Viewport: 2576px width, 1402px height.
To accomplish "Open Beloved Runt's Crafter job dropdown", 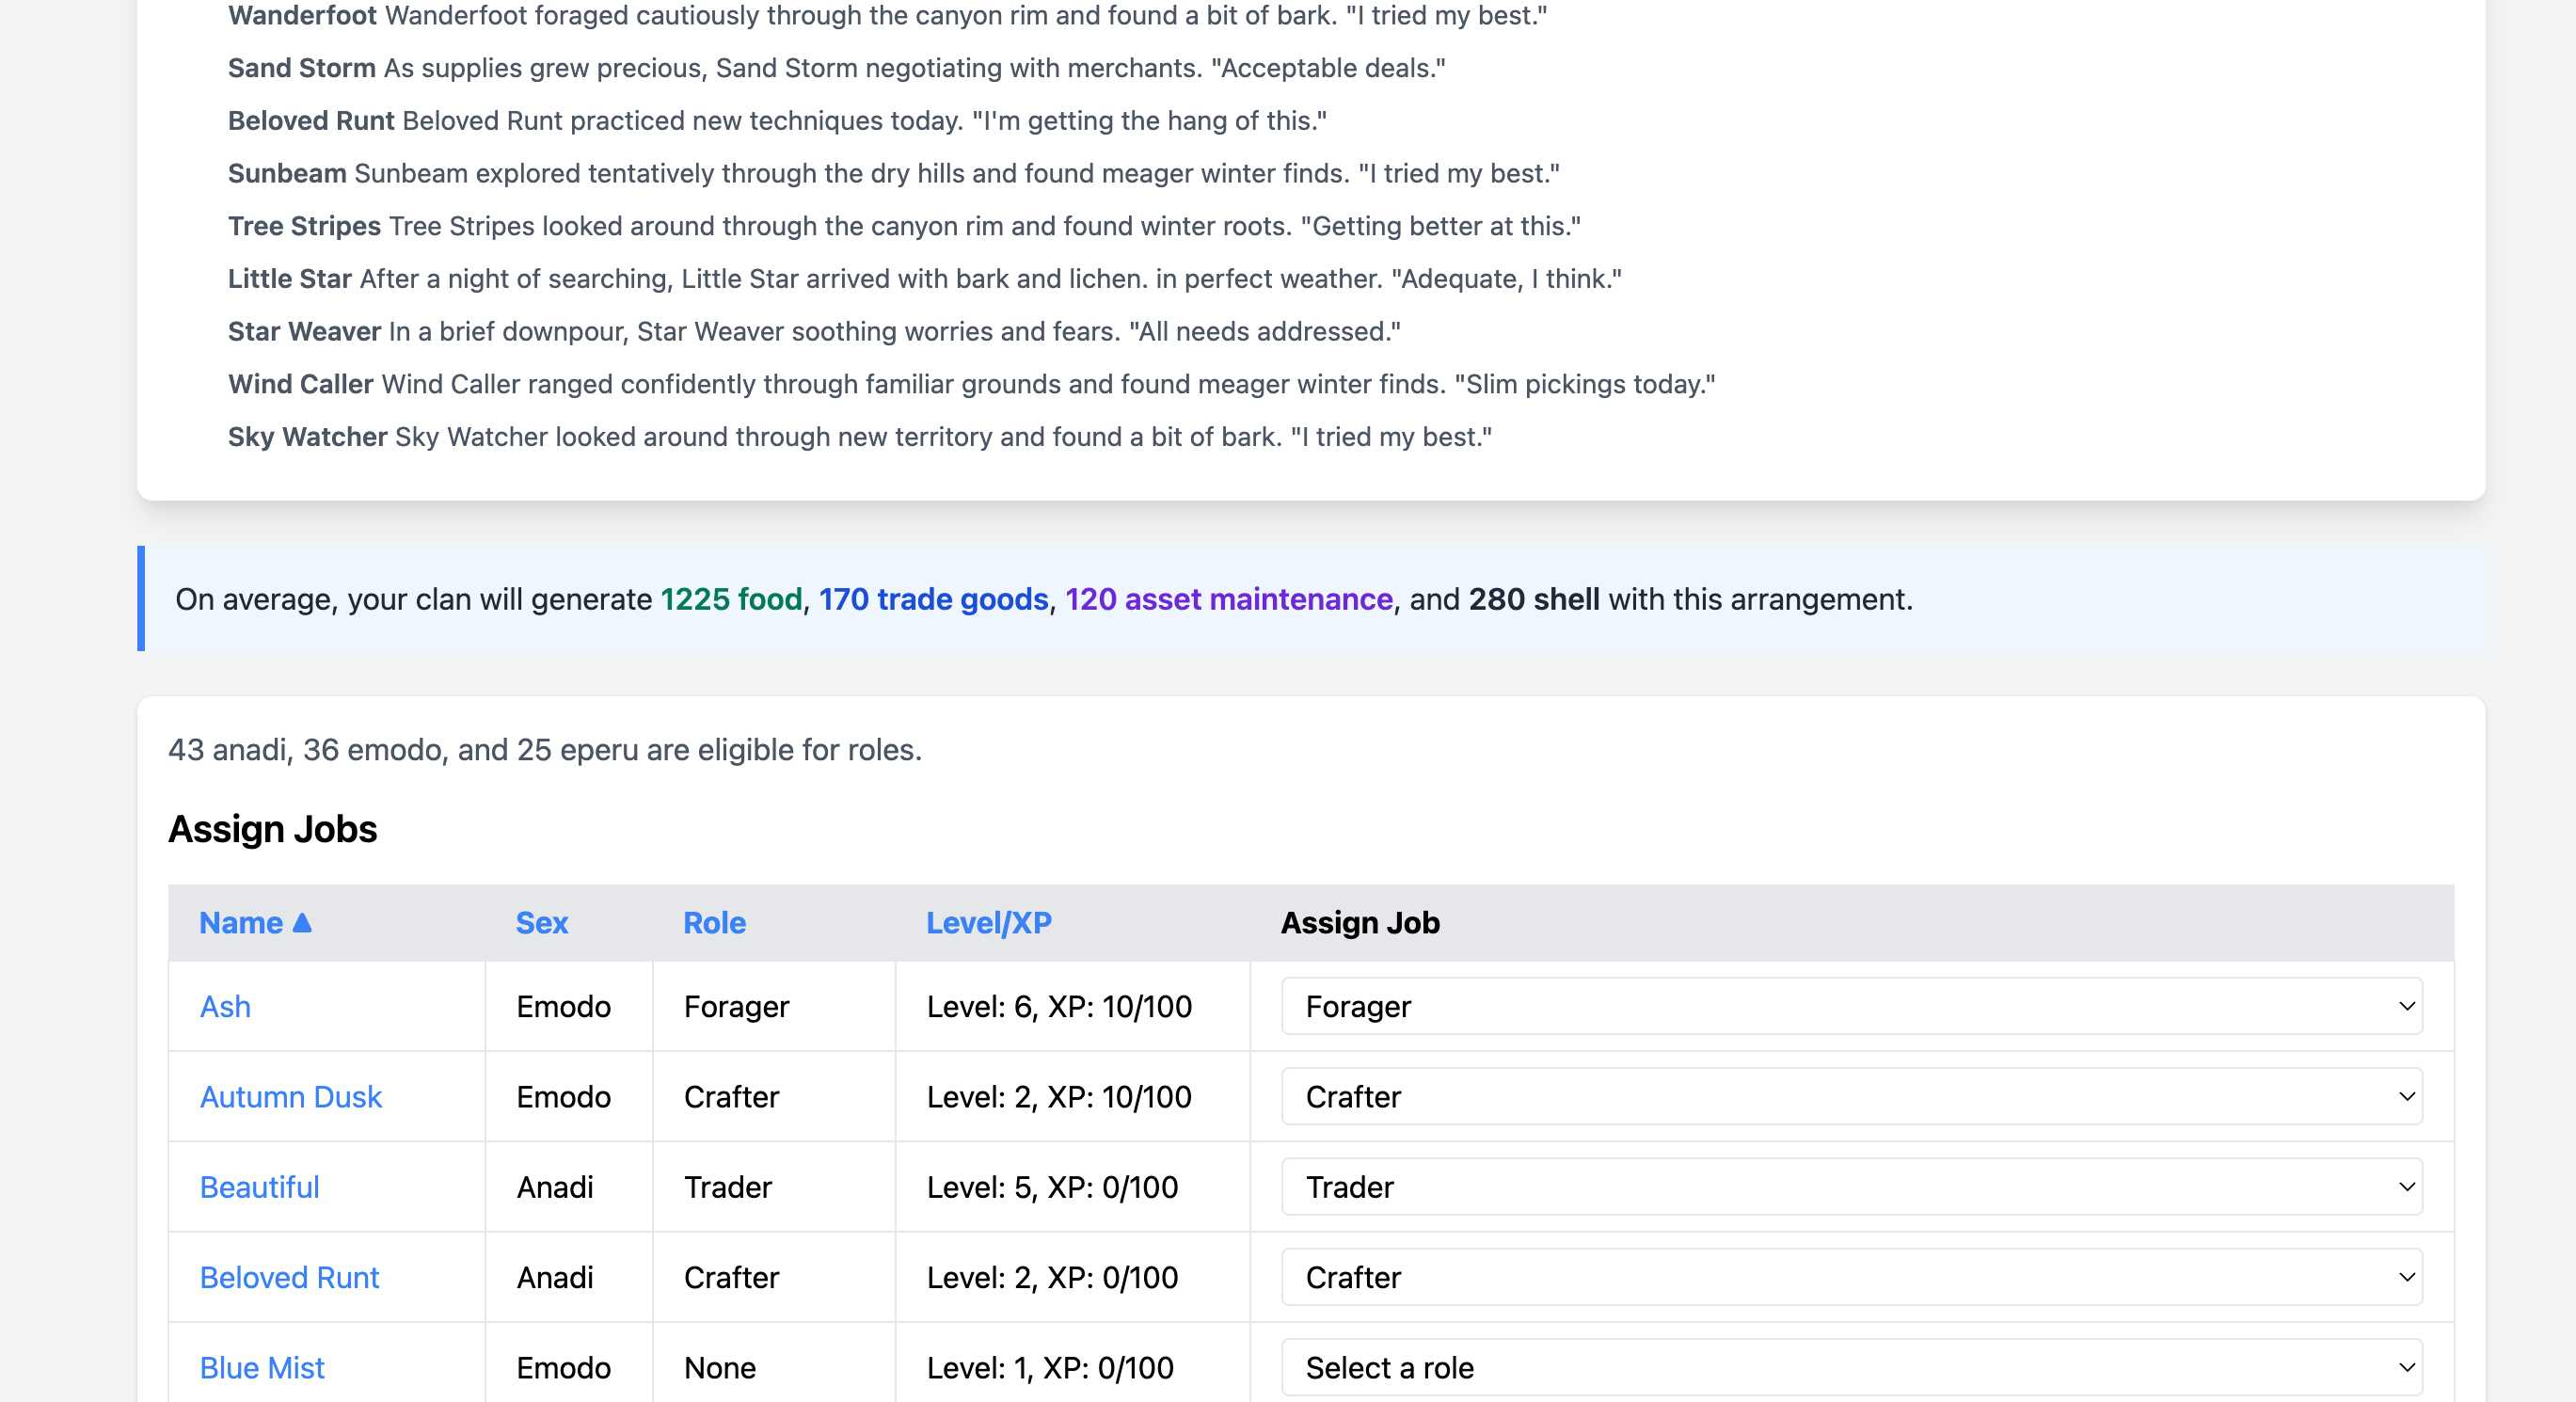I will pos(1850,1276).
